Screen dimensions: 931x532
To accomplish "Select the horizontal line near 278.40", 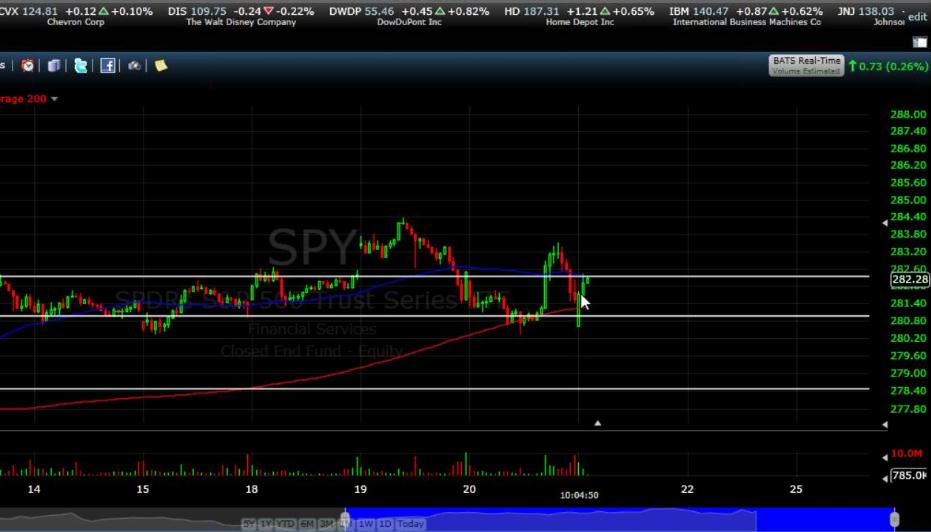I will coord(435,389).
